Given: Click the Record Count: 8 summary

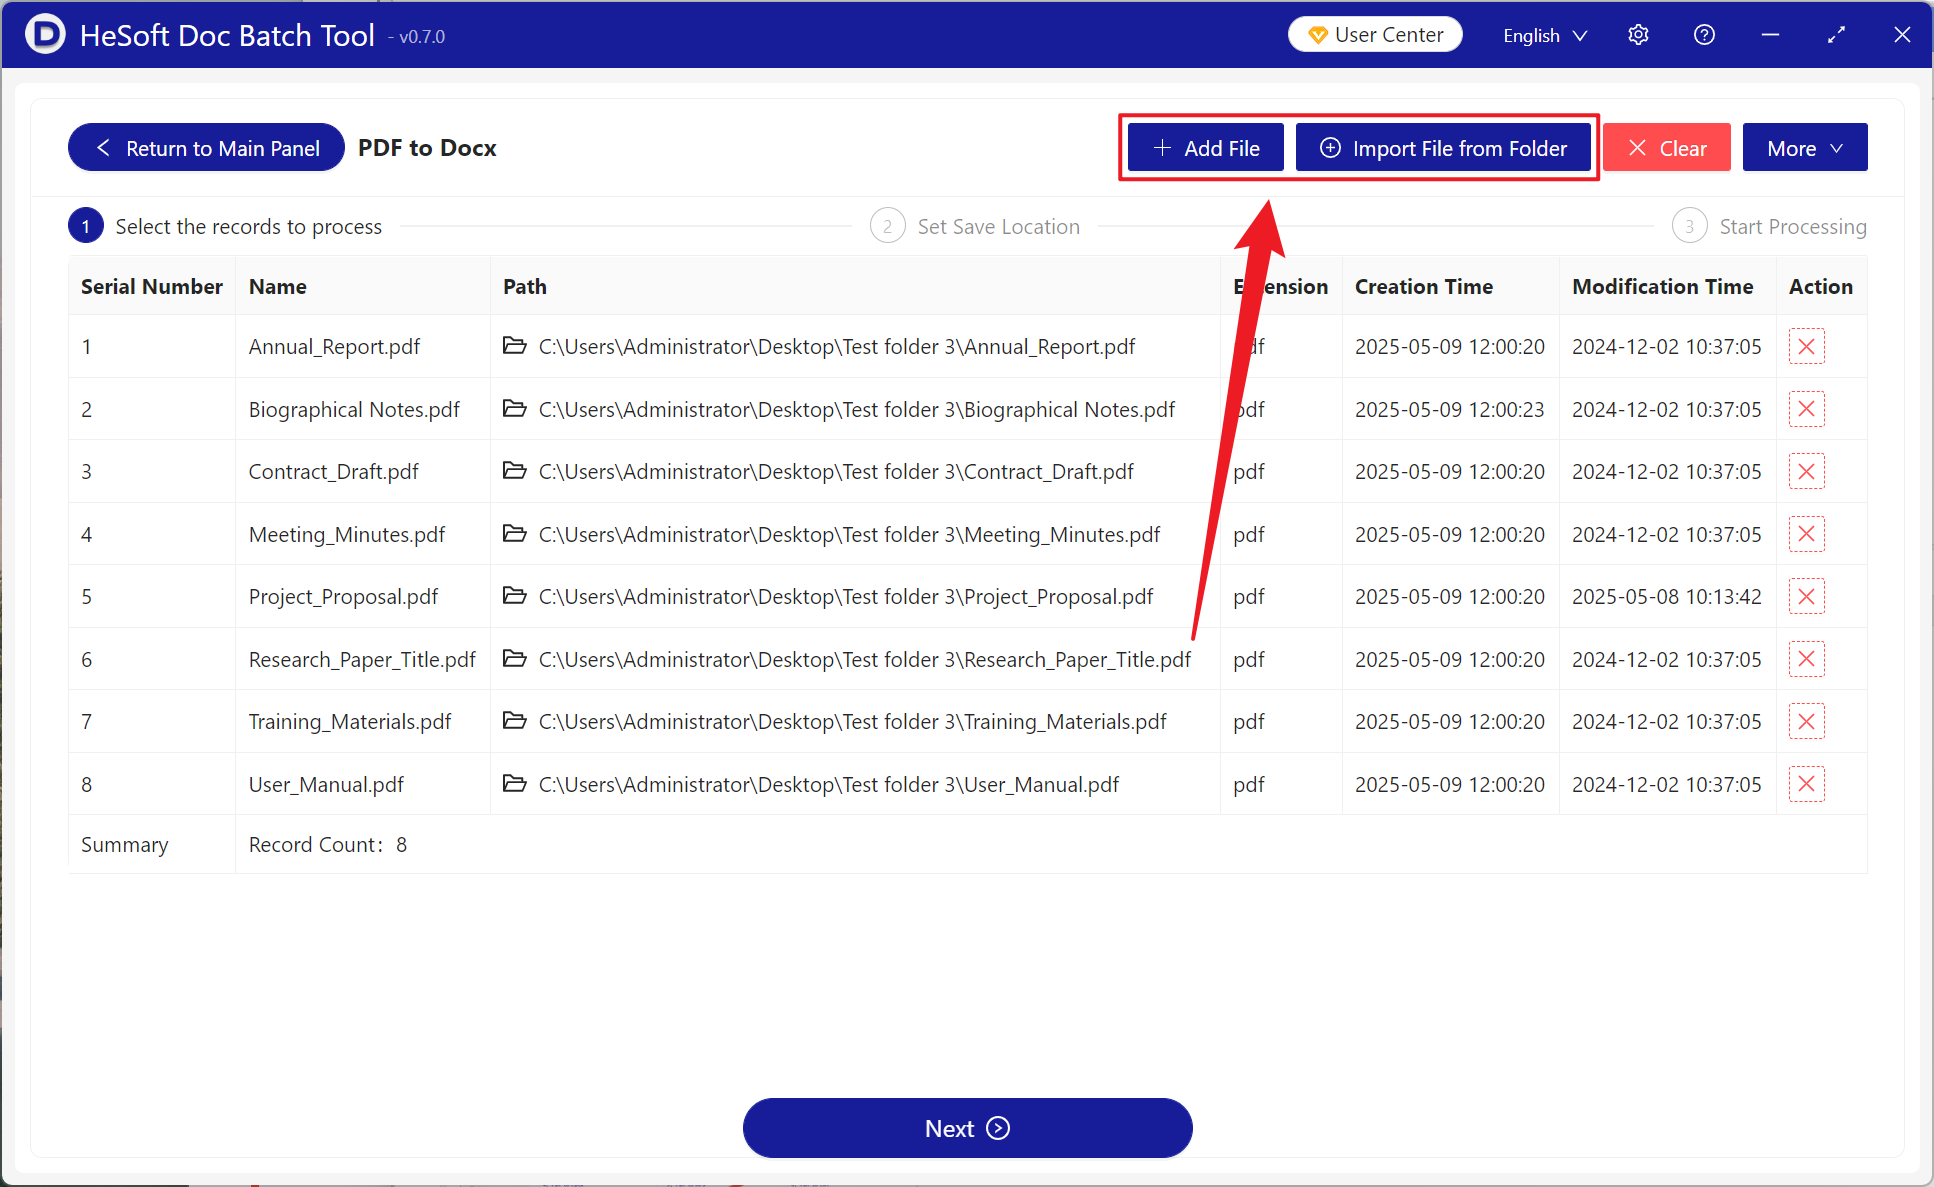Looking at the screenshot, I should 328,845.
